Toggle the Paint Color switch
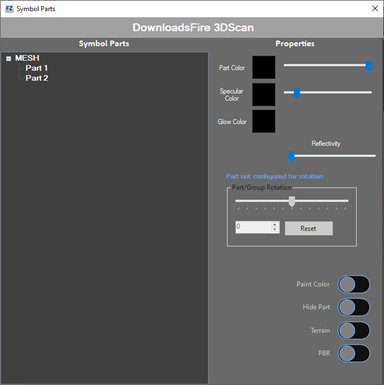The image size is (384, 385). 354,285
